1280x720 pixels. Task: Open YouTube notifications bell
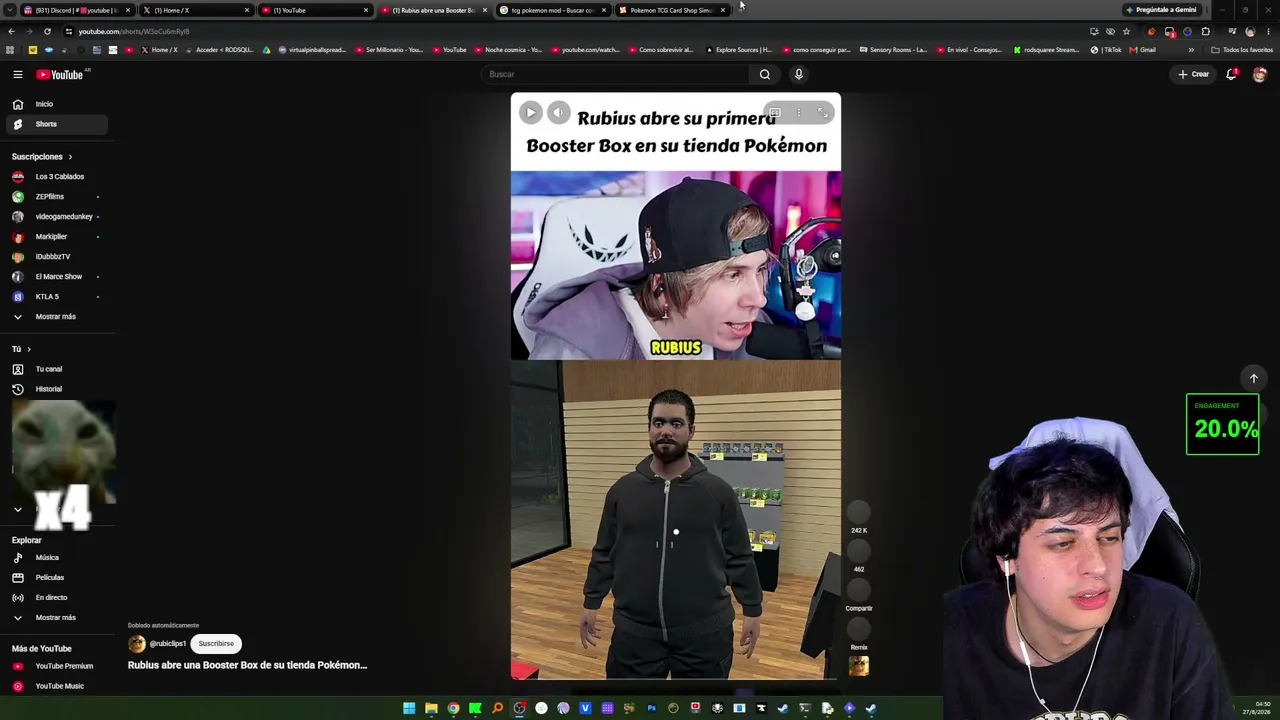coord(1231,74)
